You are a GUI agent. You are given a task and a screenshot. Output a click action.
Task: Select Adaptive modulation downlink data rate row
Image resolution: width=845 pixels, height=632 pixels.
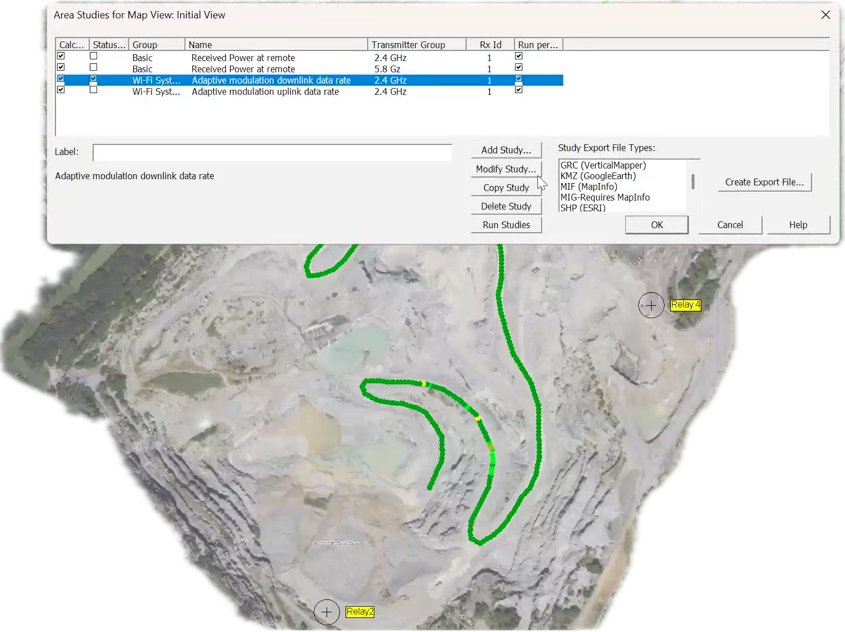pyautogui.click(x=309, y=80)
